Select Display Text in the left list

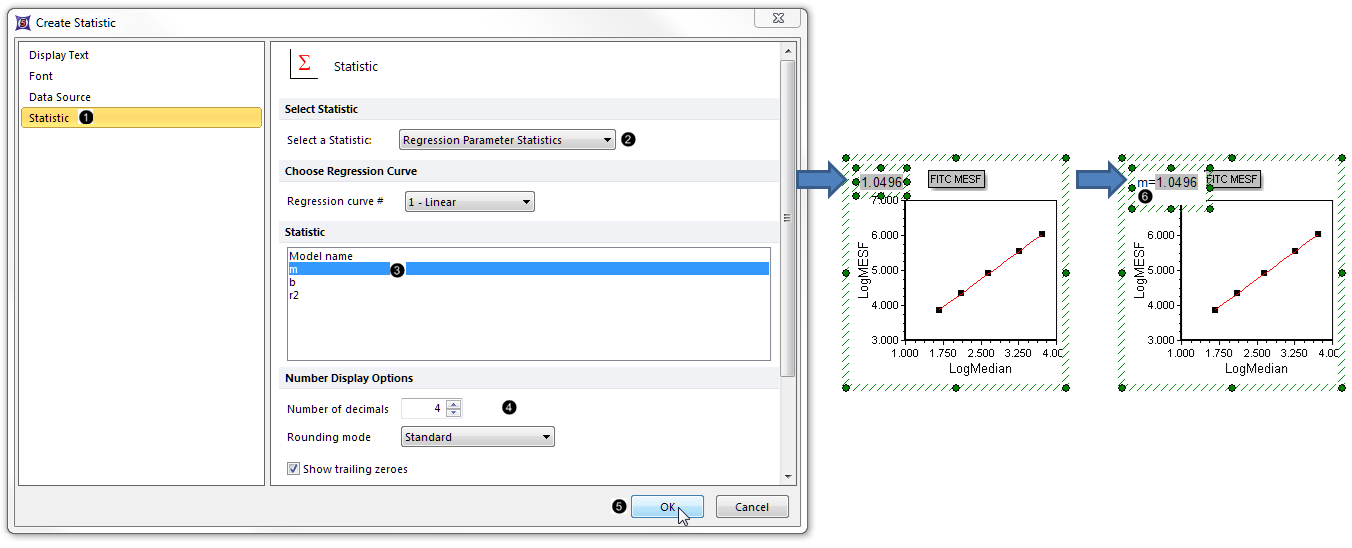coord(59,55)
